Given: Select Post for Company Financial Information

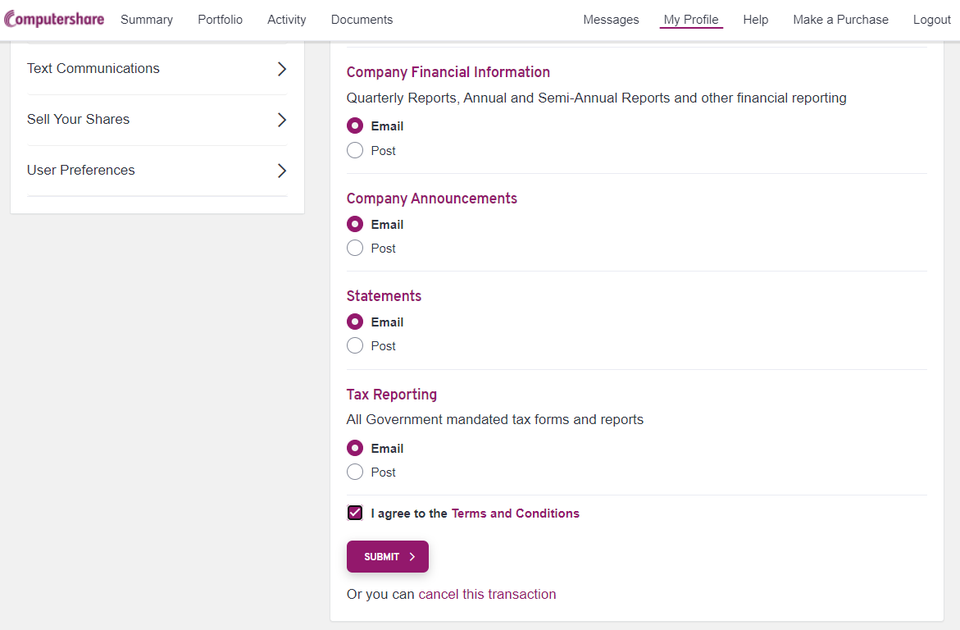Looking at the screenshot, I should click(355, 150).
